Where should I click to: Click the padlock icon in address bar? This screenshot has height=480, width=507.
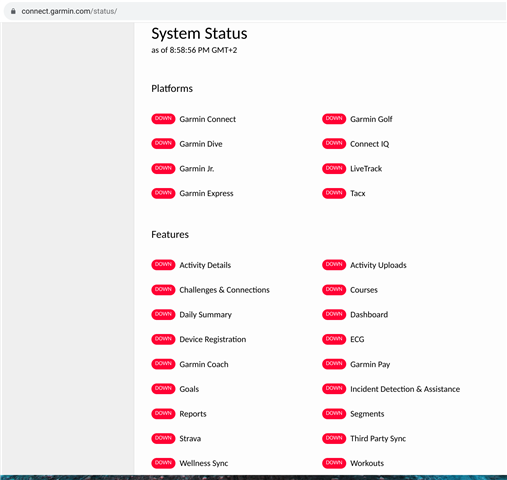(x=13, y=11)
